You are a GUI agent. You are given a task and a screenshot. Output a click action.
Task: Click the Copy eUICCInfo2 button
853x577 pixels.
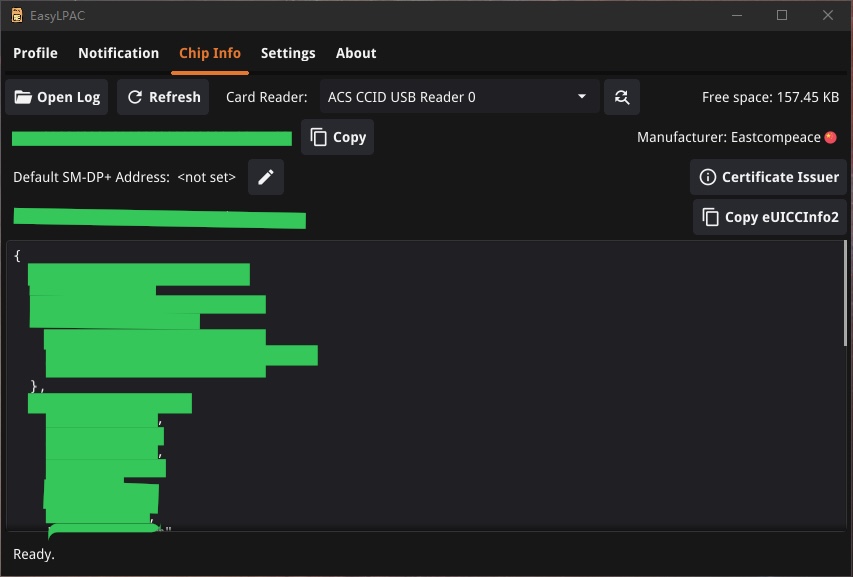coord(769,217)
